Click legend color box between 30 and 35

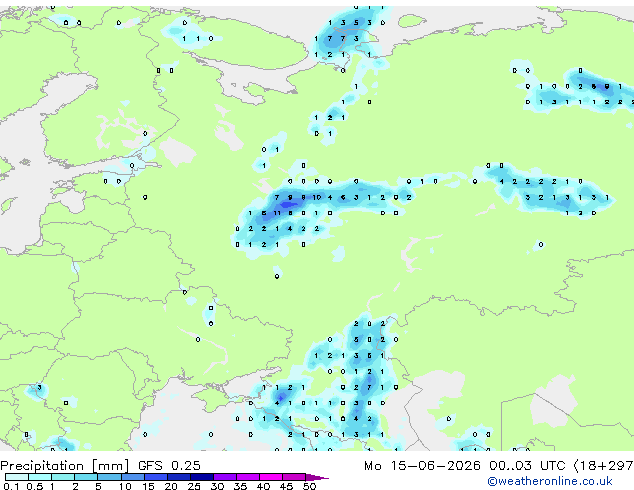225,477
